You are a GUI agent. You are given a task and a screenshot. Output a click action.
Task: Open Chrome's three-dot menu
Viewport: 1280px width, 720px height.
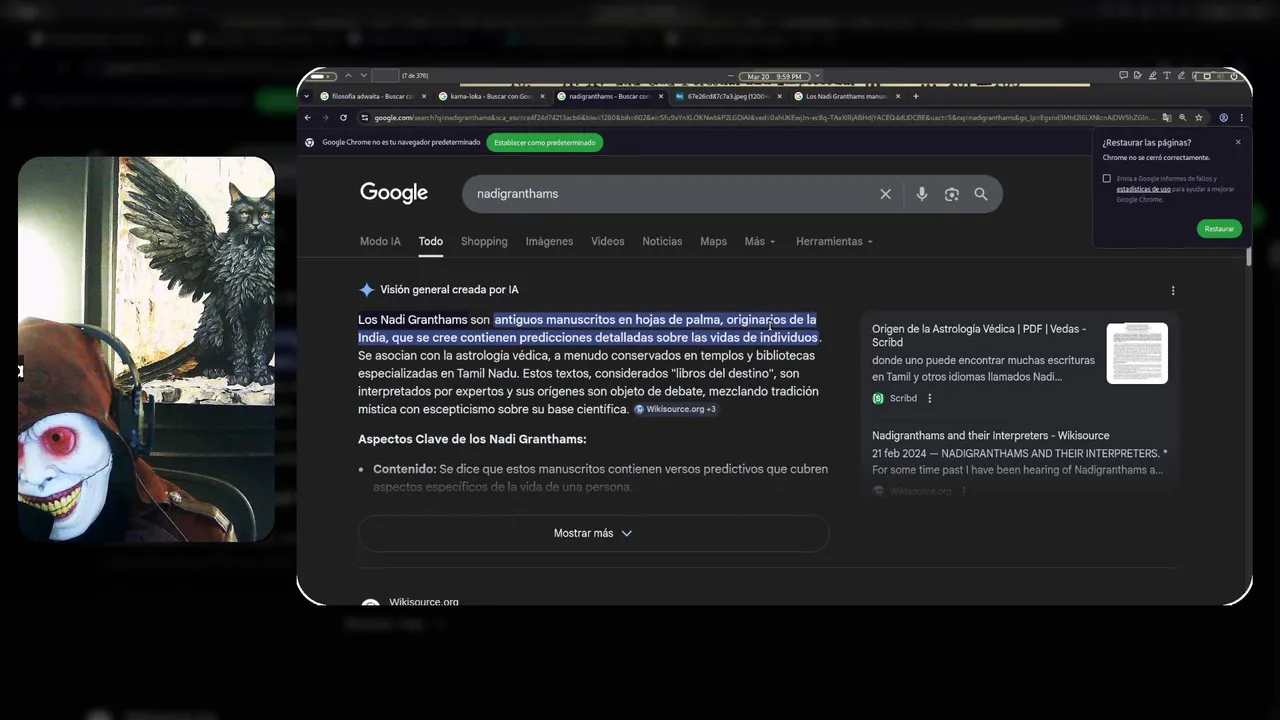[1242, 117]
